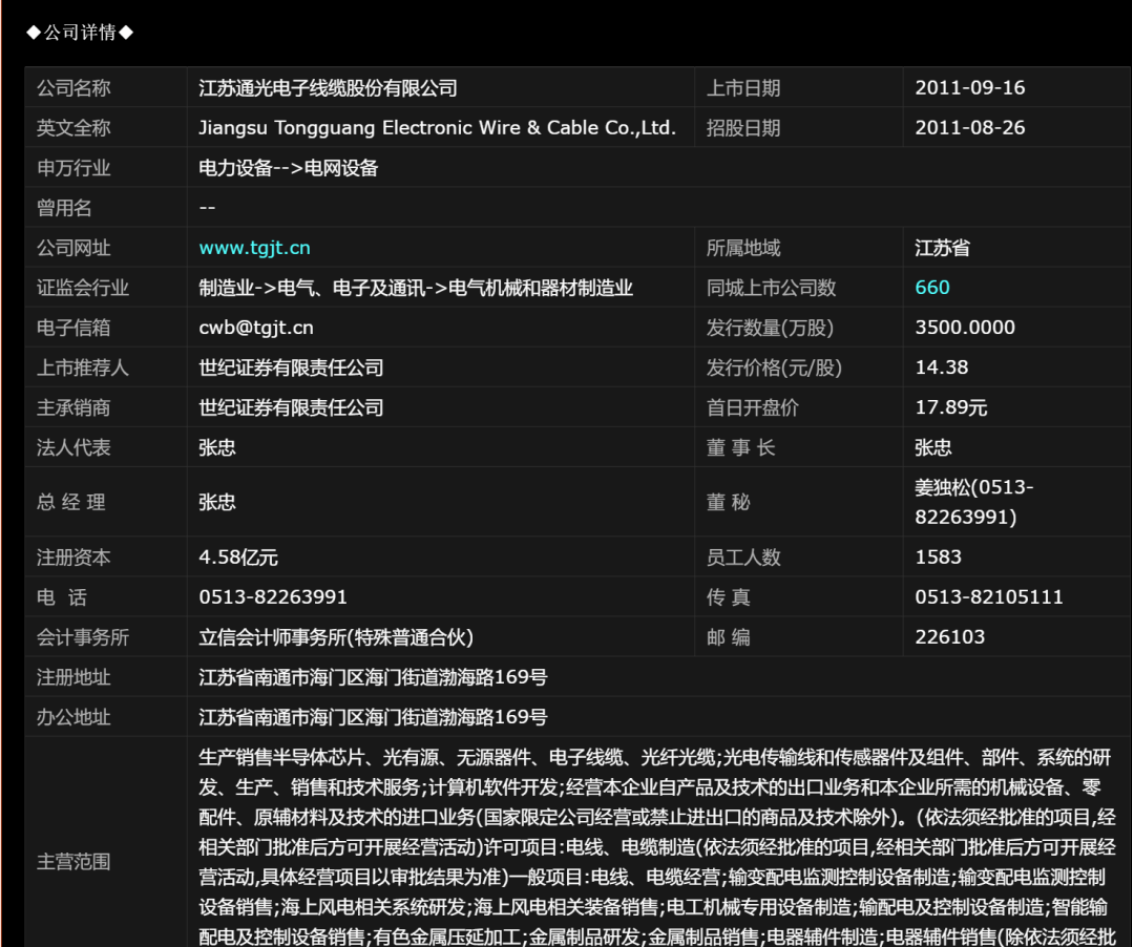
Task: Click the address in the 办公地址 row
Action: (x=373, y=718)
